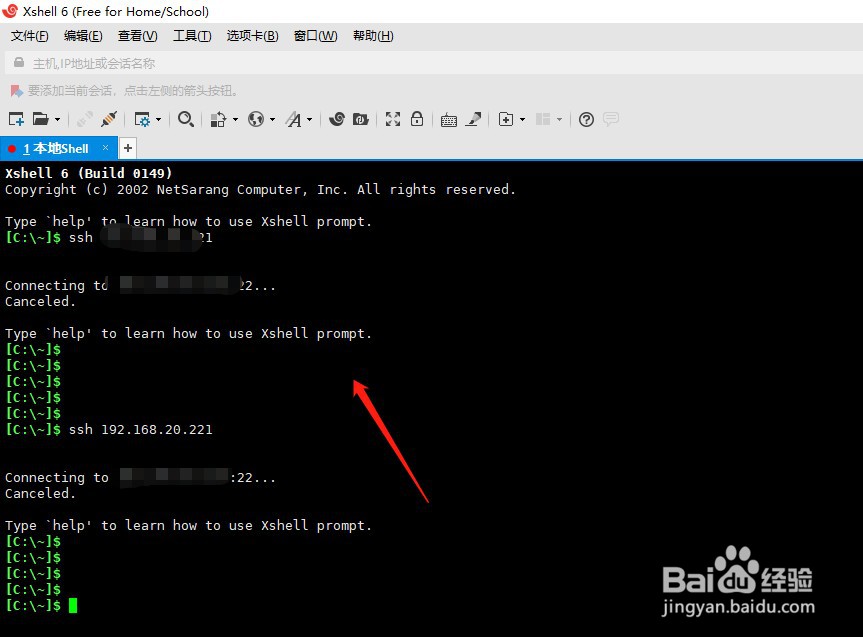Click the lock screen icon
This screenshot has height=637, width=863.
tap(416, 119)
